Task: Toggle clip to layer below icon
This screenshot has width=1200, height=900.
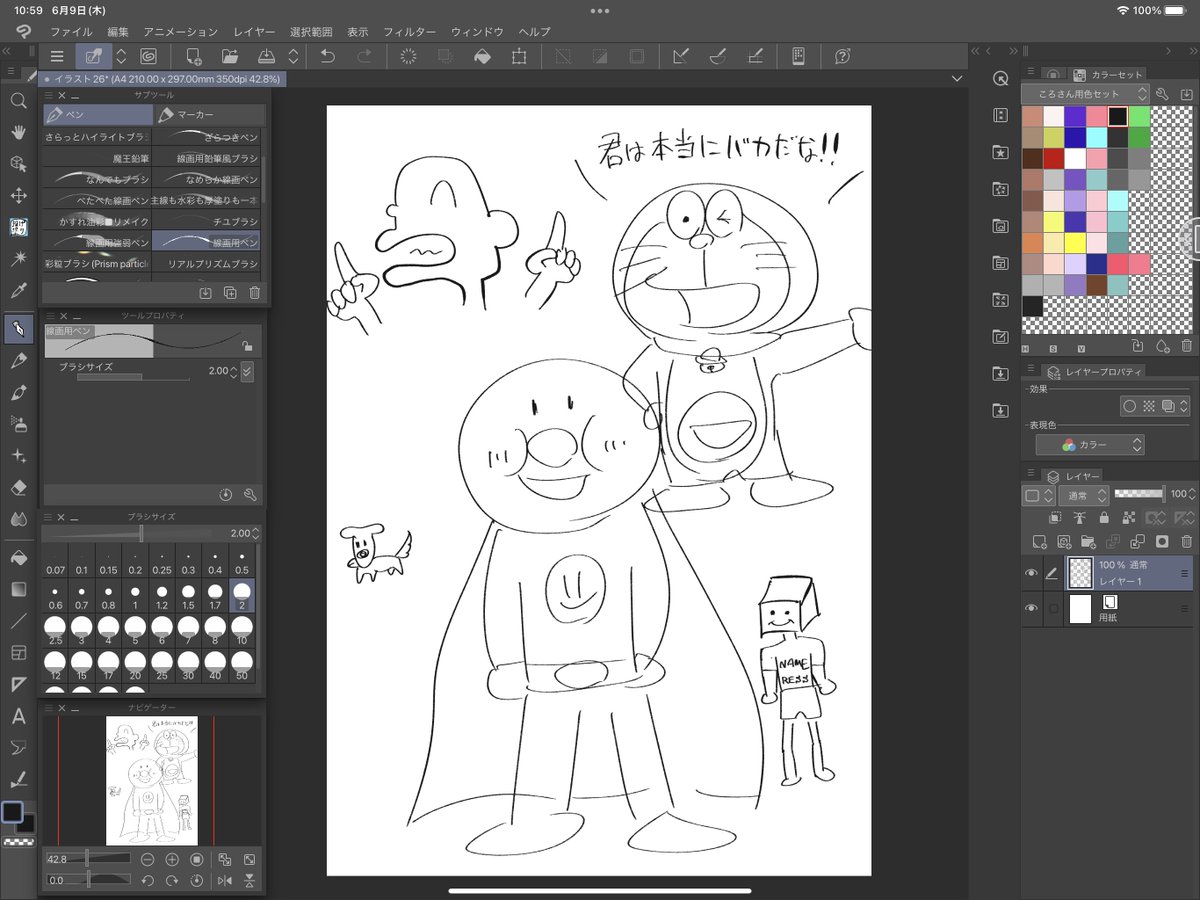Action: (x=1055, y=517)
